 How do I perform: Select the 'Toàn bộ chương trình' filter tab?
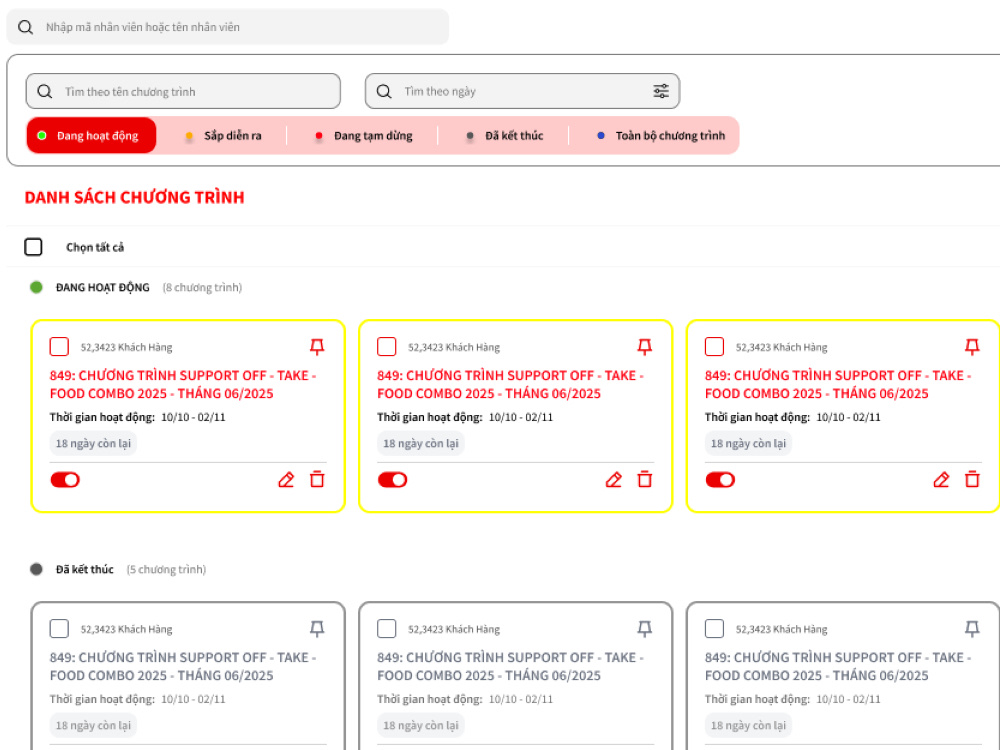click(x=661, y=135)
